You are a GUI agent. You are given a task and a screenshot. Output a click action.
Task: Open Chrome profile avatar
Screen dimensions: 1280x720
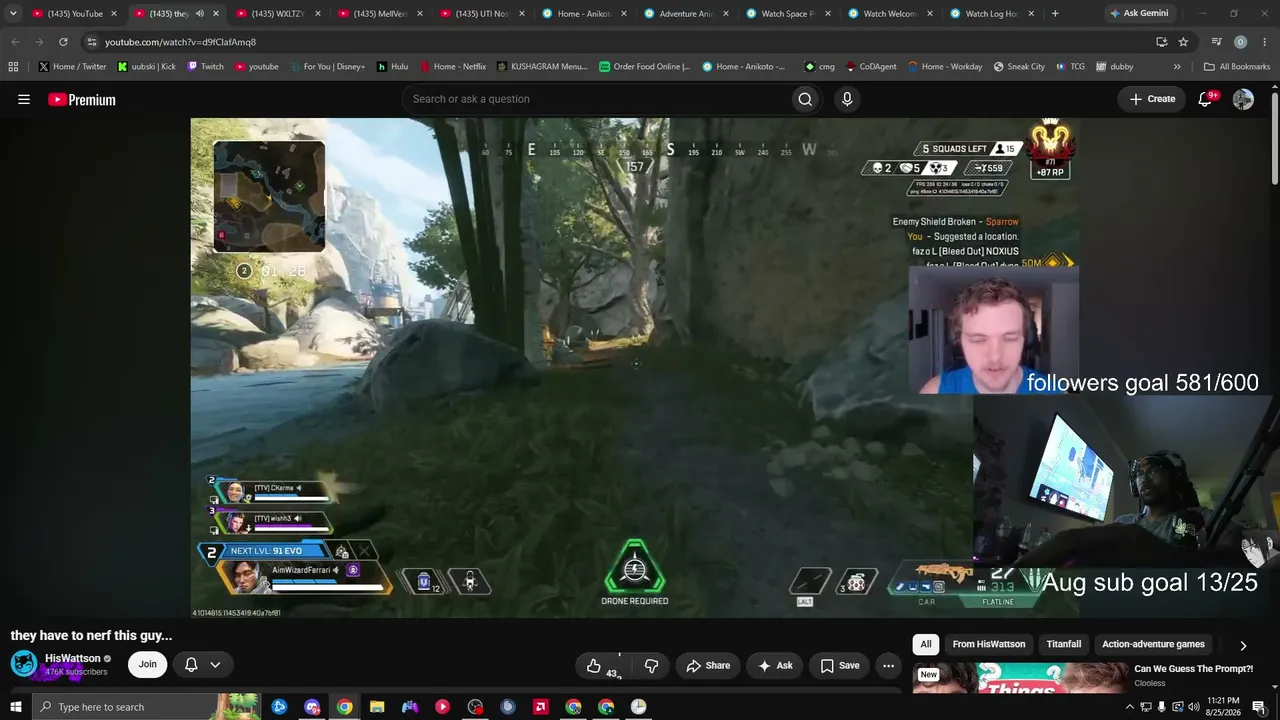(x=1240, y=42)
